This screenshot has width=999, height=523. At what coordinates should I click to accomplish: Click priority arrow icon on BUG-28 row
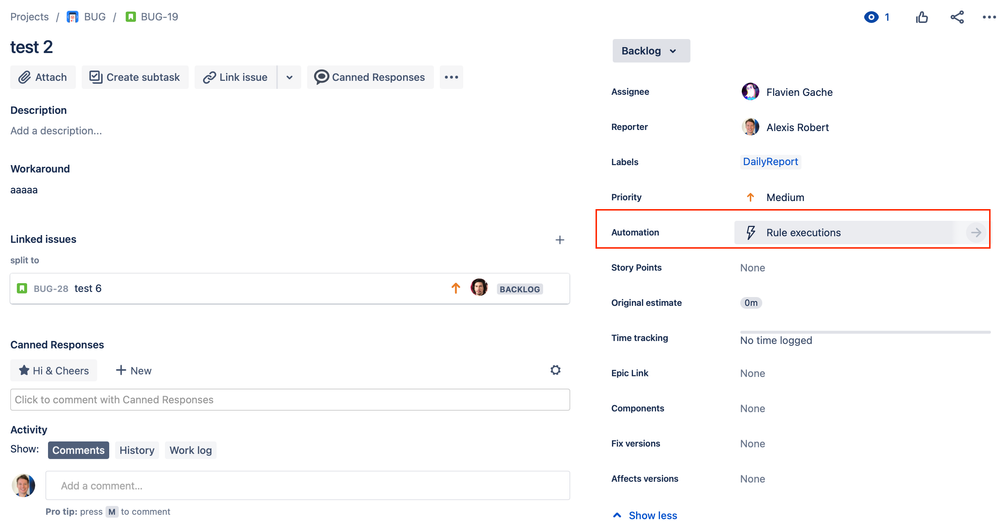point(456,289)
